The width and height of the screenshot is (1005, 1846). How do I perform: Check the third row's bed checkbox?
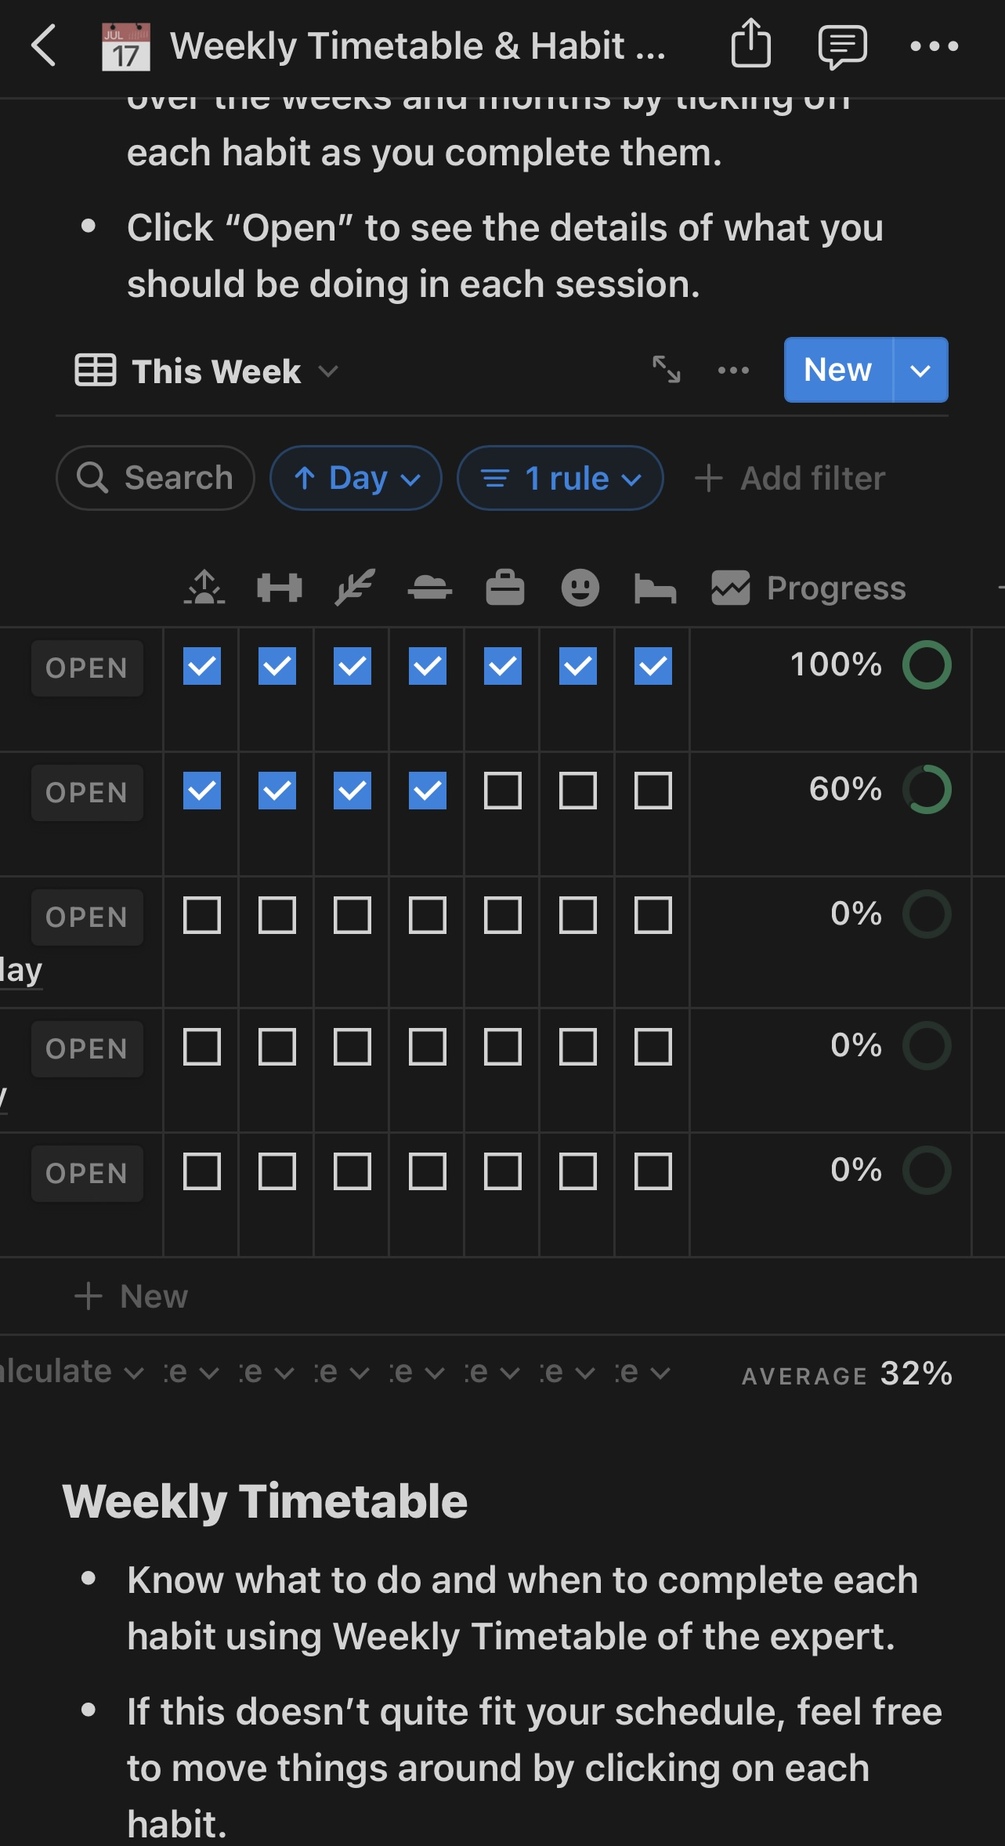[x=653, y=915]
